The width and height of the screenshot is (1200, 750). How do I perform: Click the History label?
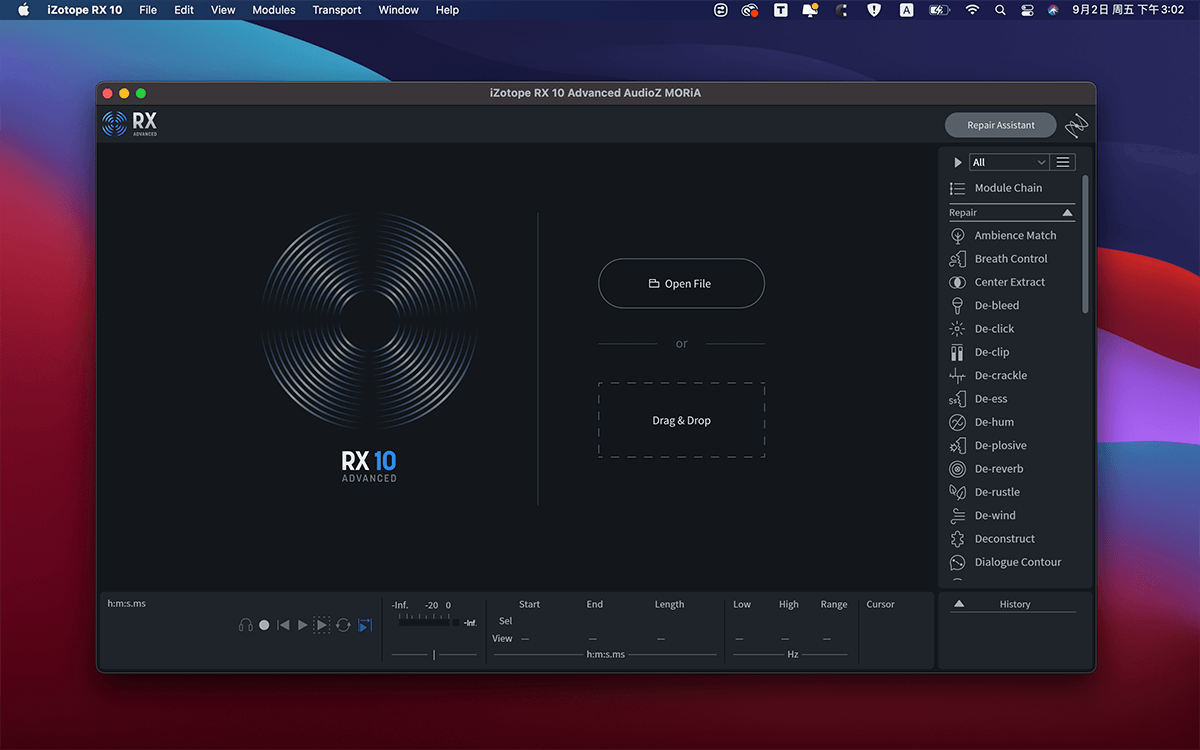click(x=1014, y=604)
